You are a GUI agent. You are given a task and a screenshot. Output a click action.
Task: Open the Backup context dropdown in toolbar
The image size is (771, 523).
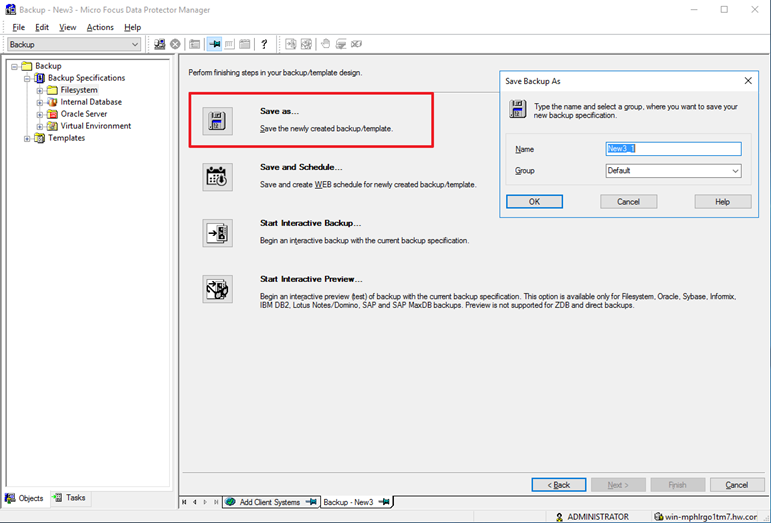pos(135,44)
